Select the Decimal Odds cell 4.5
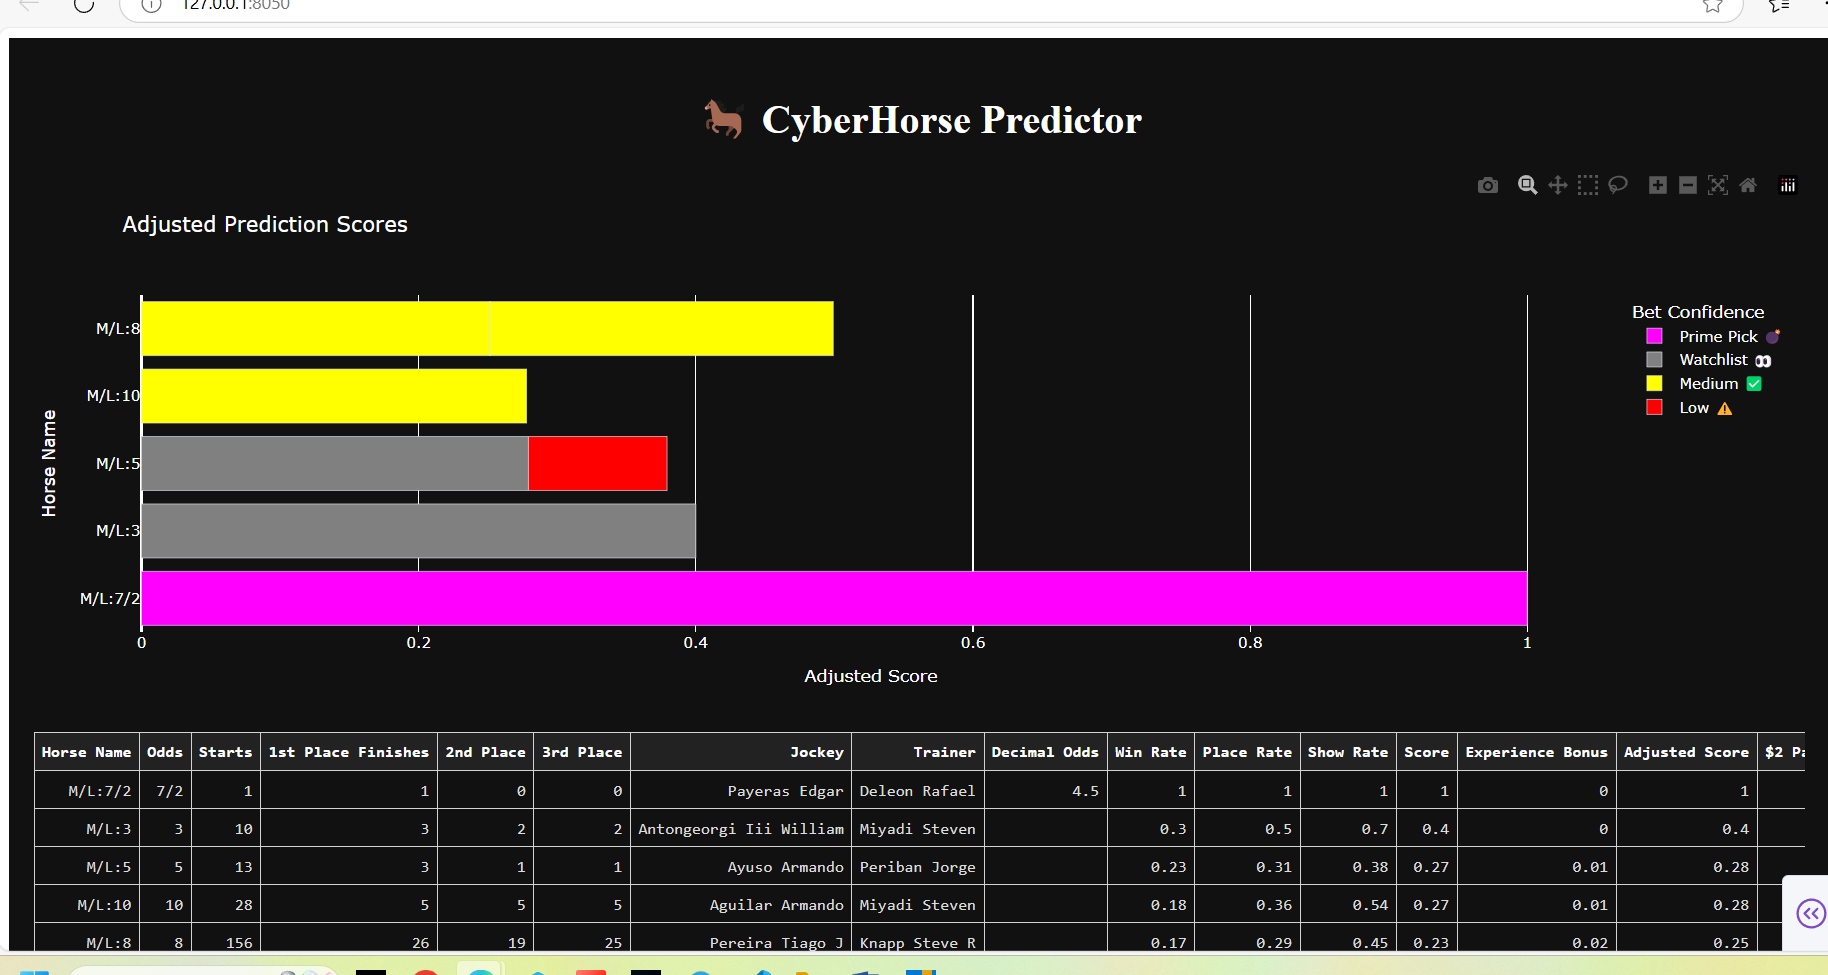Screen dimensions: 1828x975 tap(1045, 791)
